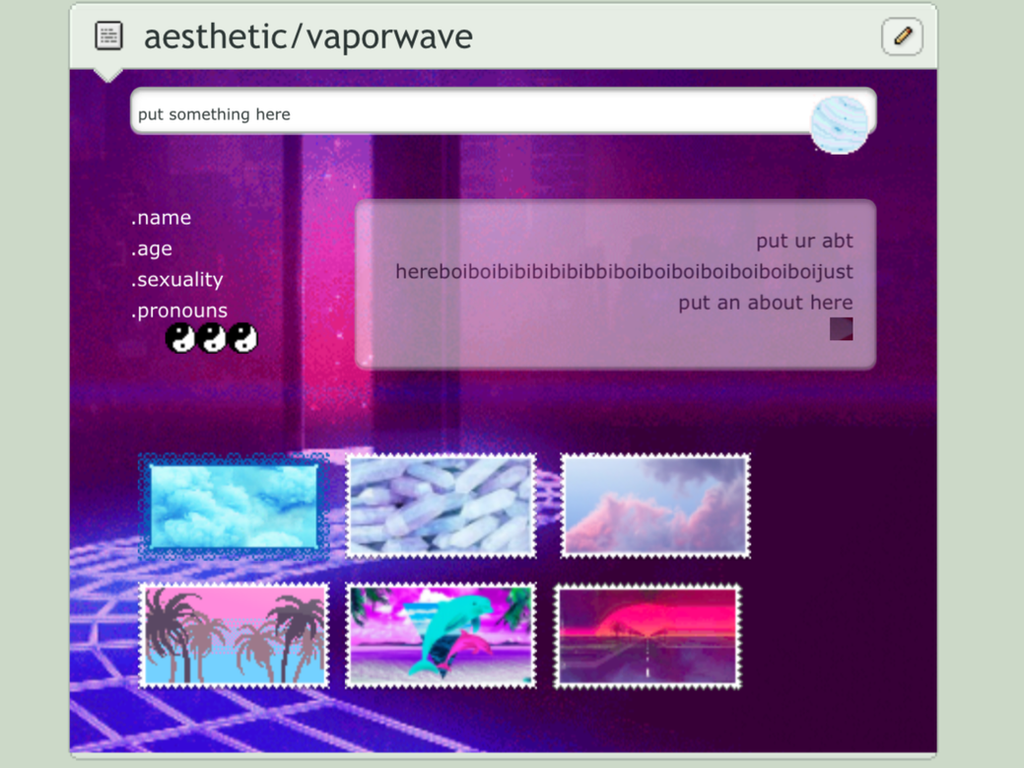Click the 'put something here' text field
This screenshot has width=1024, height=768.
[503, 111]
